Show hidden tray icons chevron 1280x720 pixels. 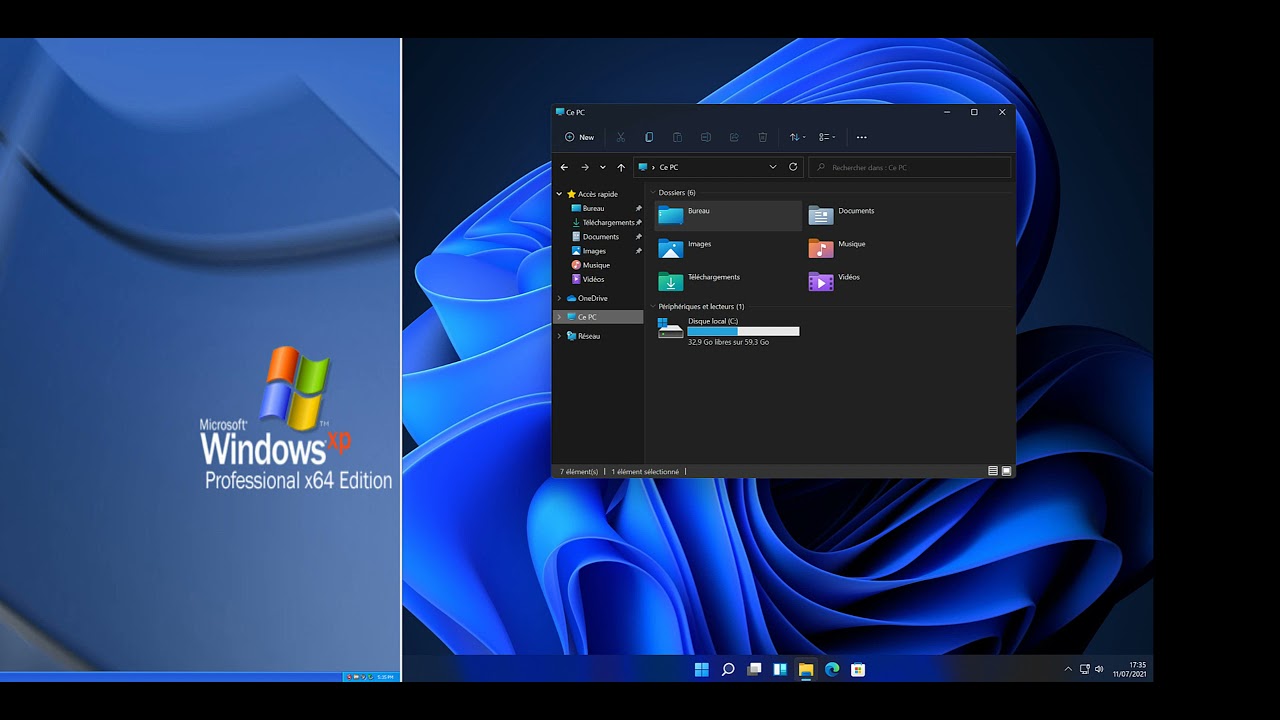pyautogui.click(x=1068, y=669)
